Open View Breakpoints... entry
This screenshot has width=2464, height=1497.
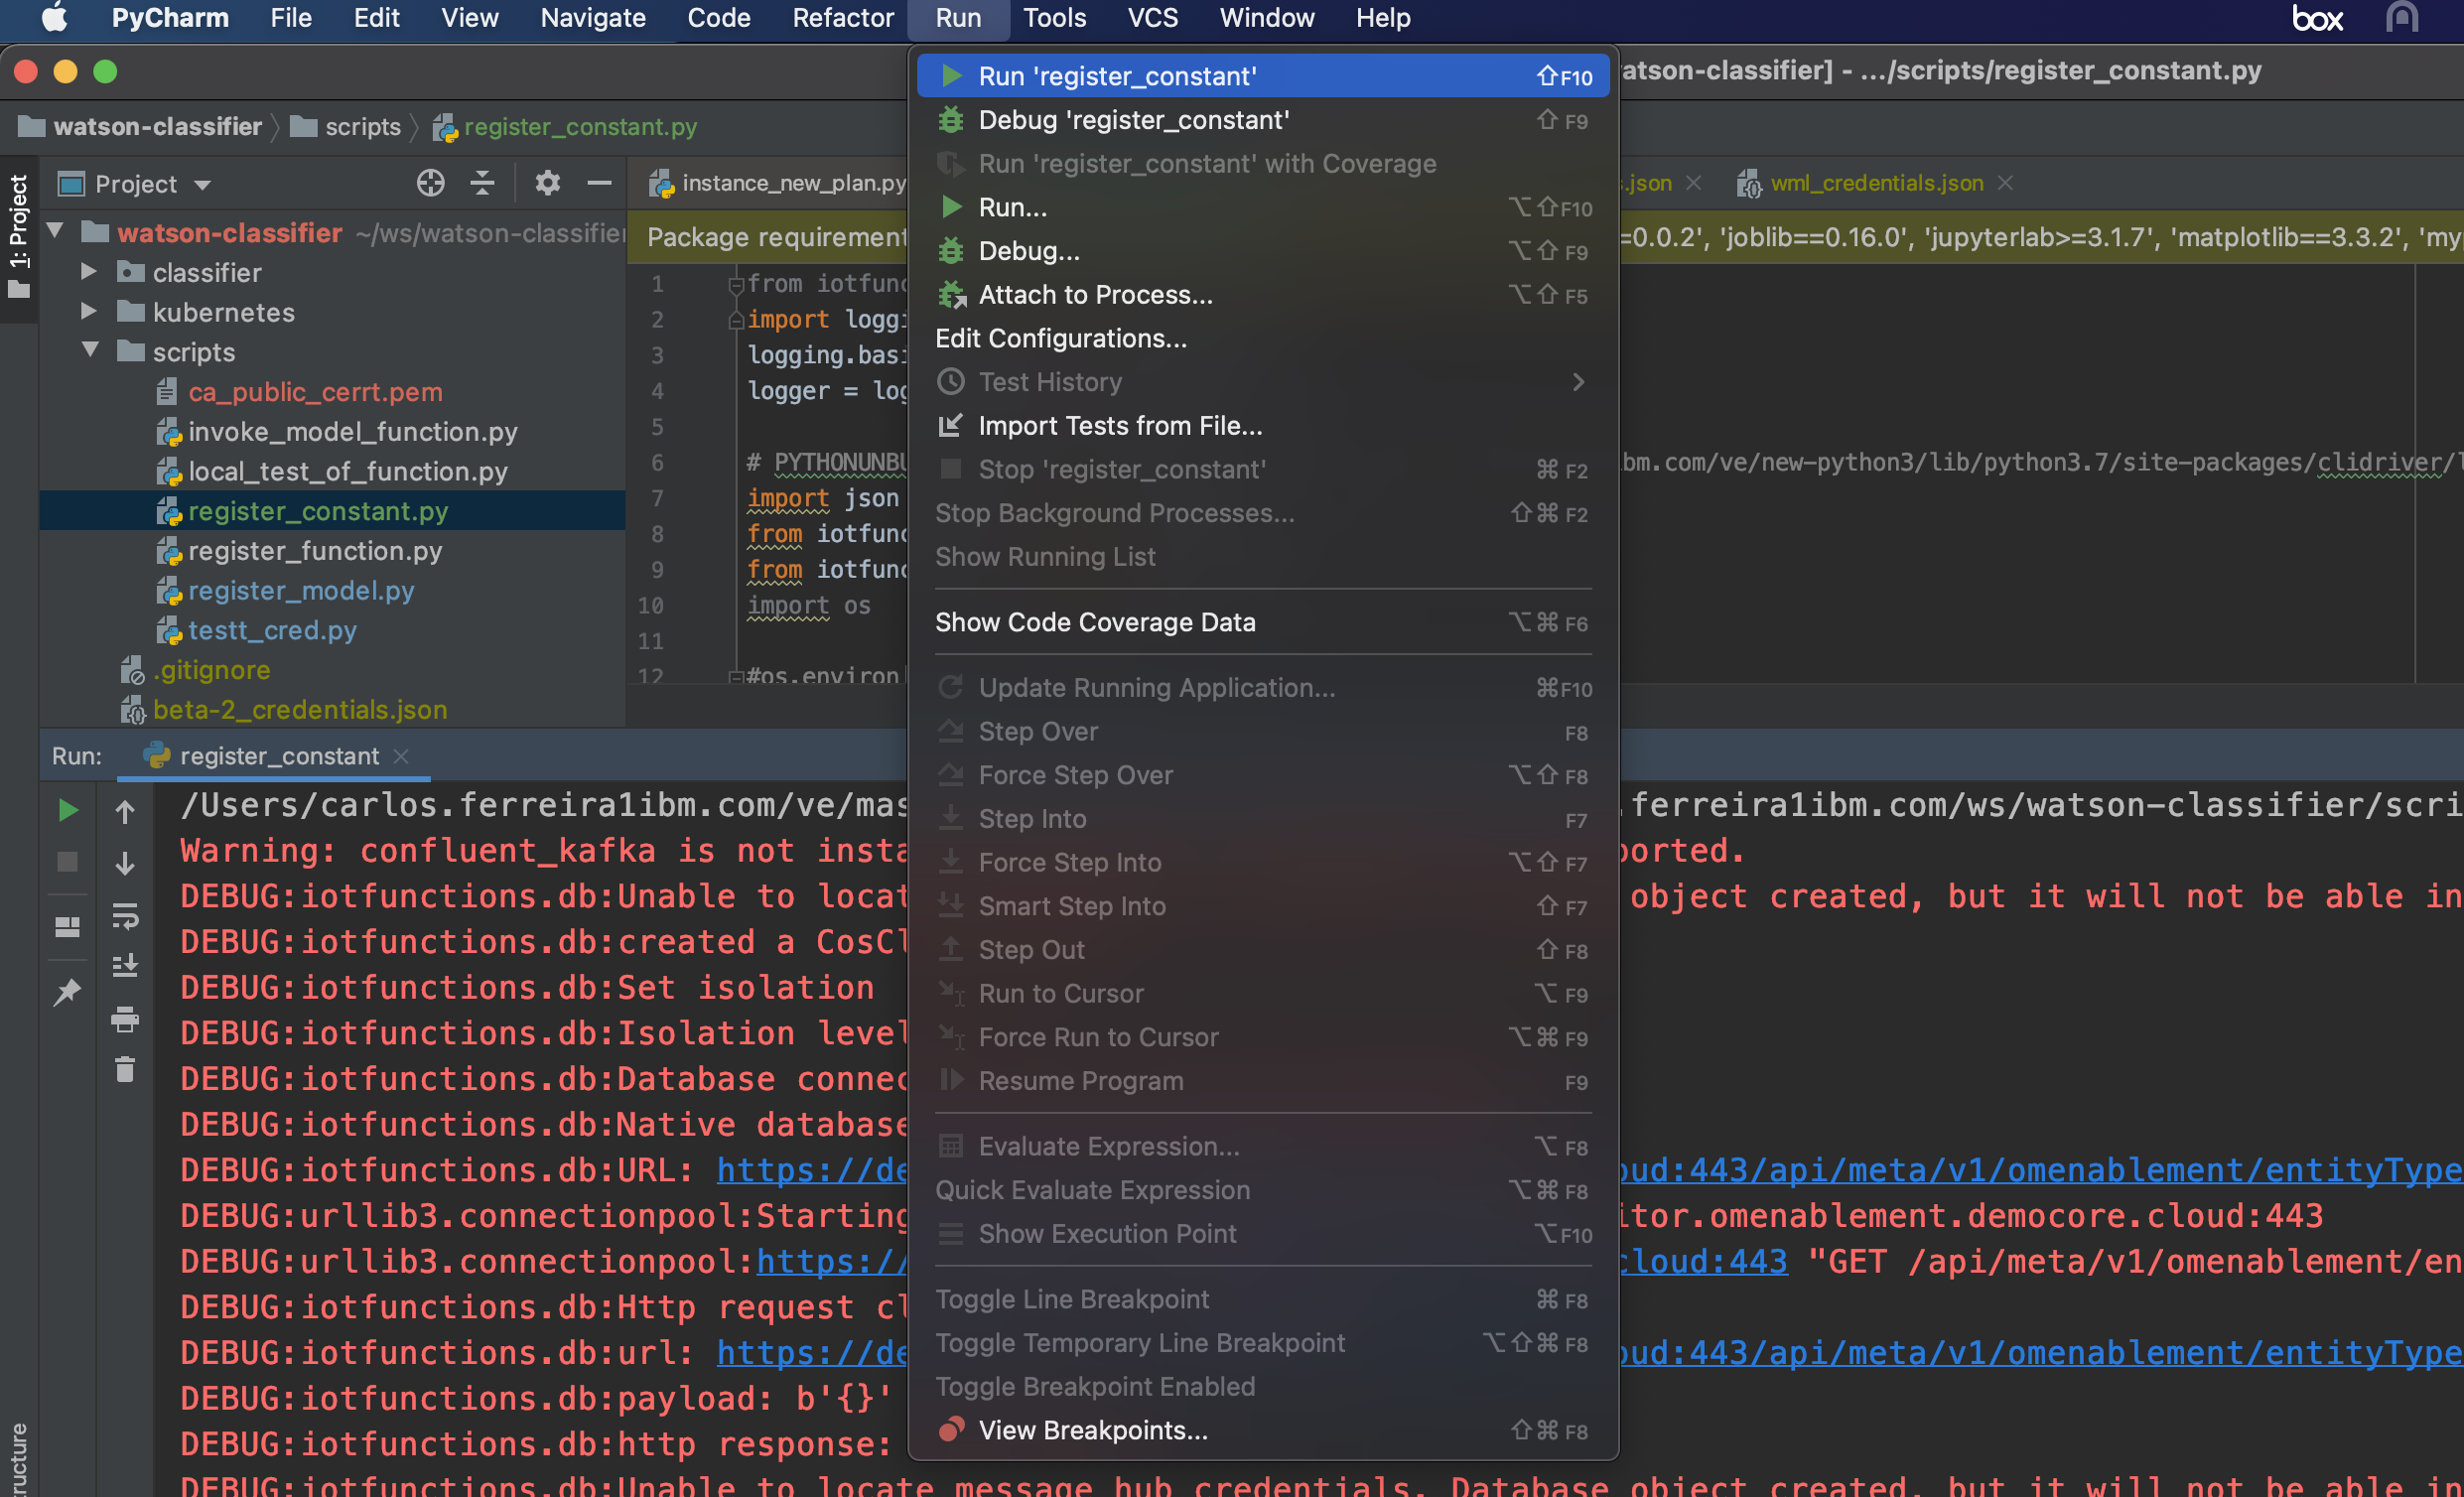[1262, 1430]
